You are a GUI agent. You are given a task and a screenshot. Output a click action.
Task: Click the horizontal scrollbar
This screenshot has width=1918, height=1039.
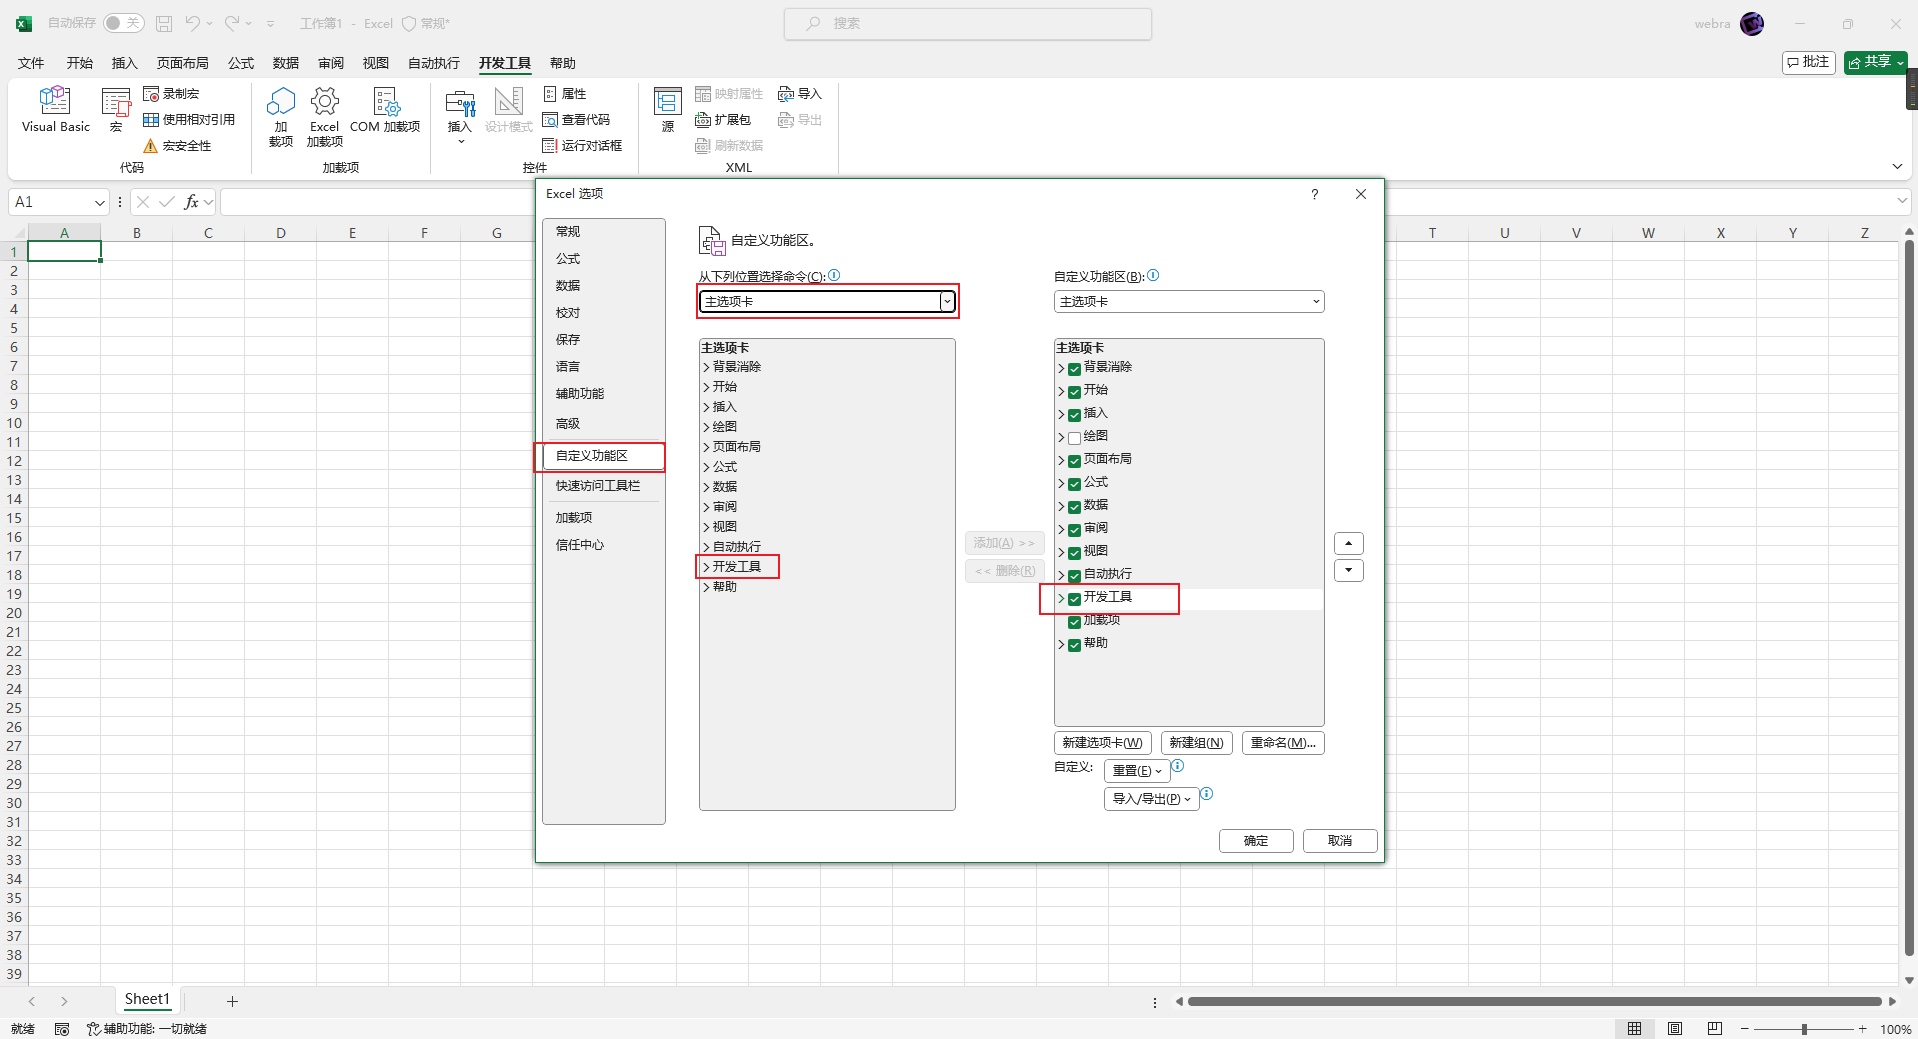pyautogui.click(x=1534, y=1001)
